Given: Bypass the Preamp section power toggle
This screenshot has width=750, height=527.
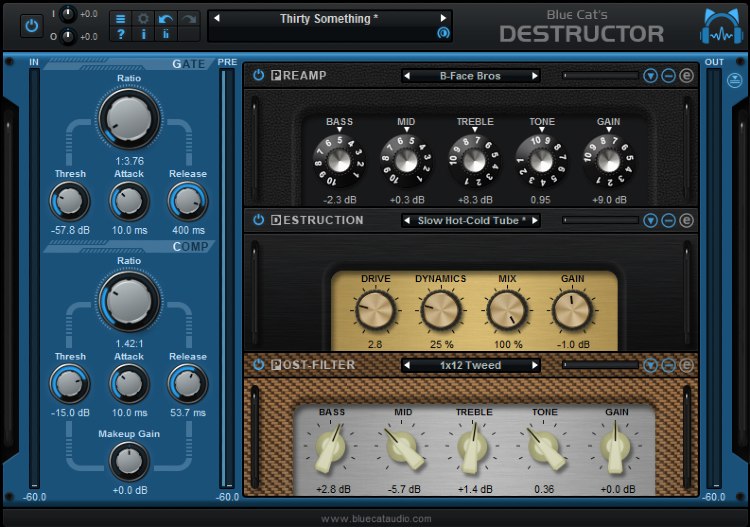Looking at the screenshot, I should 258,75.
